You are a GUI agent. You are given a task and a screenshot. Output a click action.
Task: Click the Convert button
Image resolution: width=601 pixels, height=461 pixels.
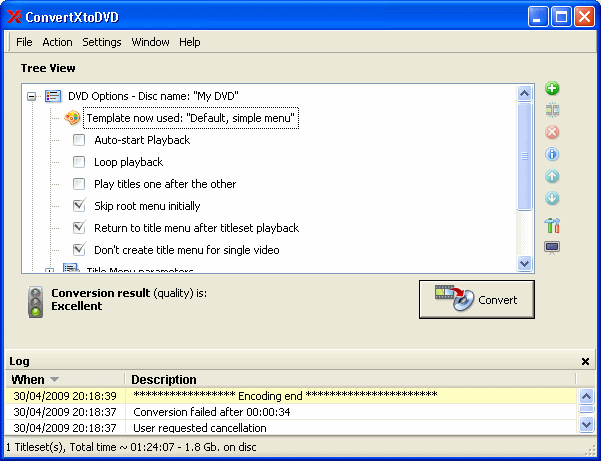(x=476, y=299)
